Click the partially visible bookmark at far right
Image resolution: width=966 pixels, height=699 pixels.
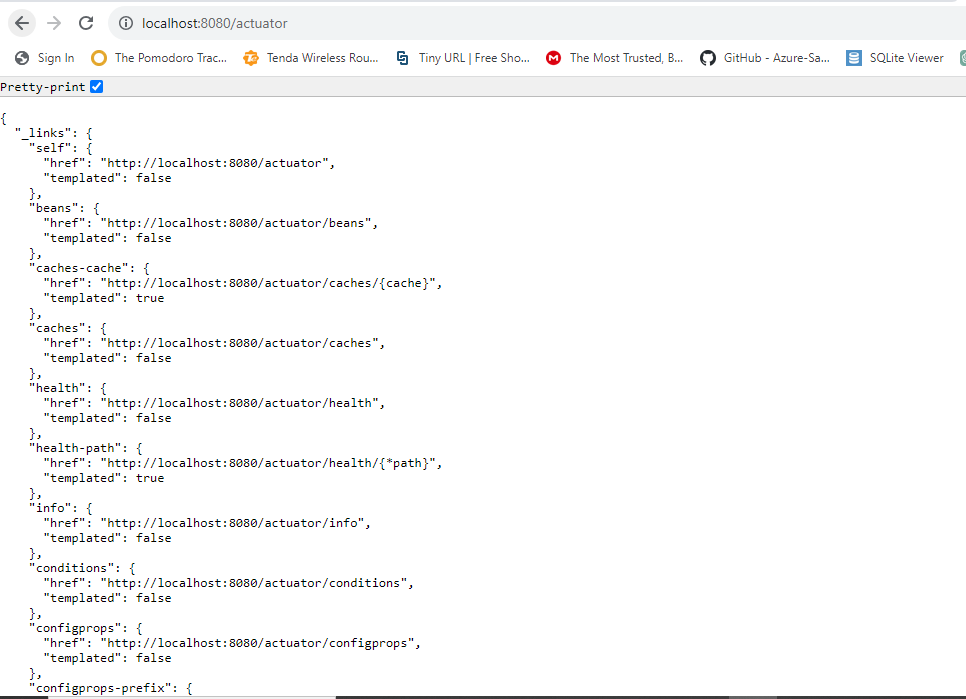961,58
